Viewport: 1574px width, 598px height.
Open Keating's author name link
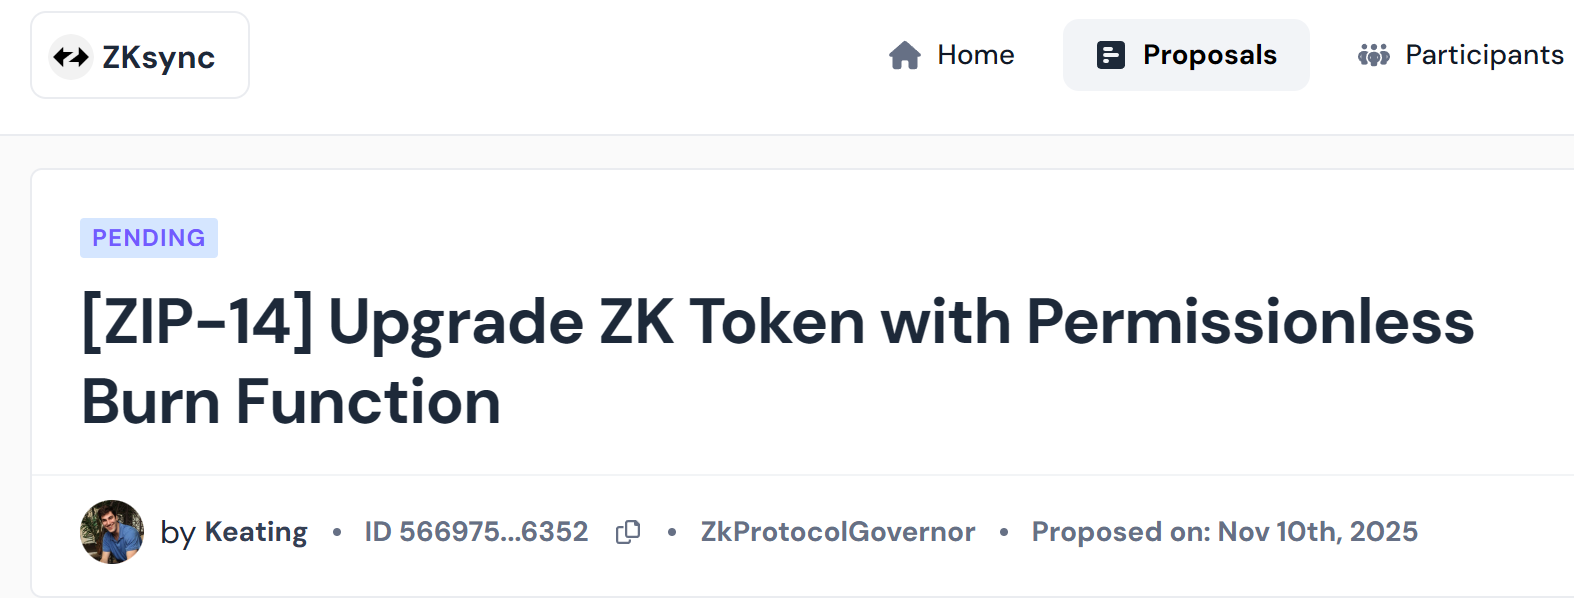click(256, 532)
